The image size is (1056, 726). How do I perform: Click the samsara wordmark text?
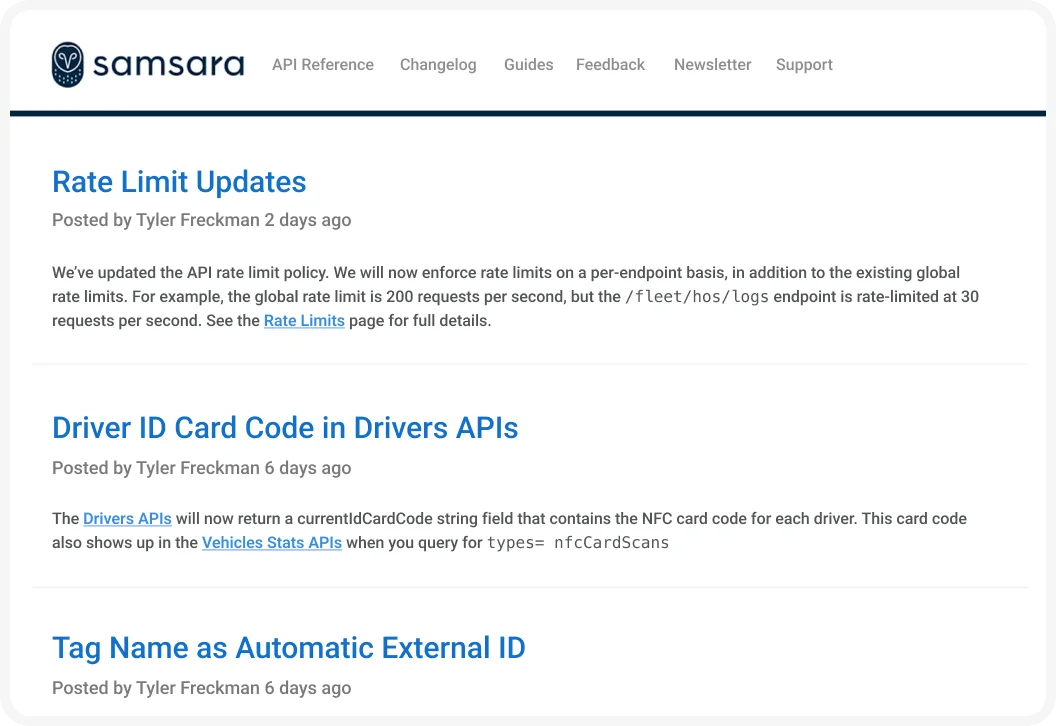pos(168,65)
